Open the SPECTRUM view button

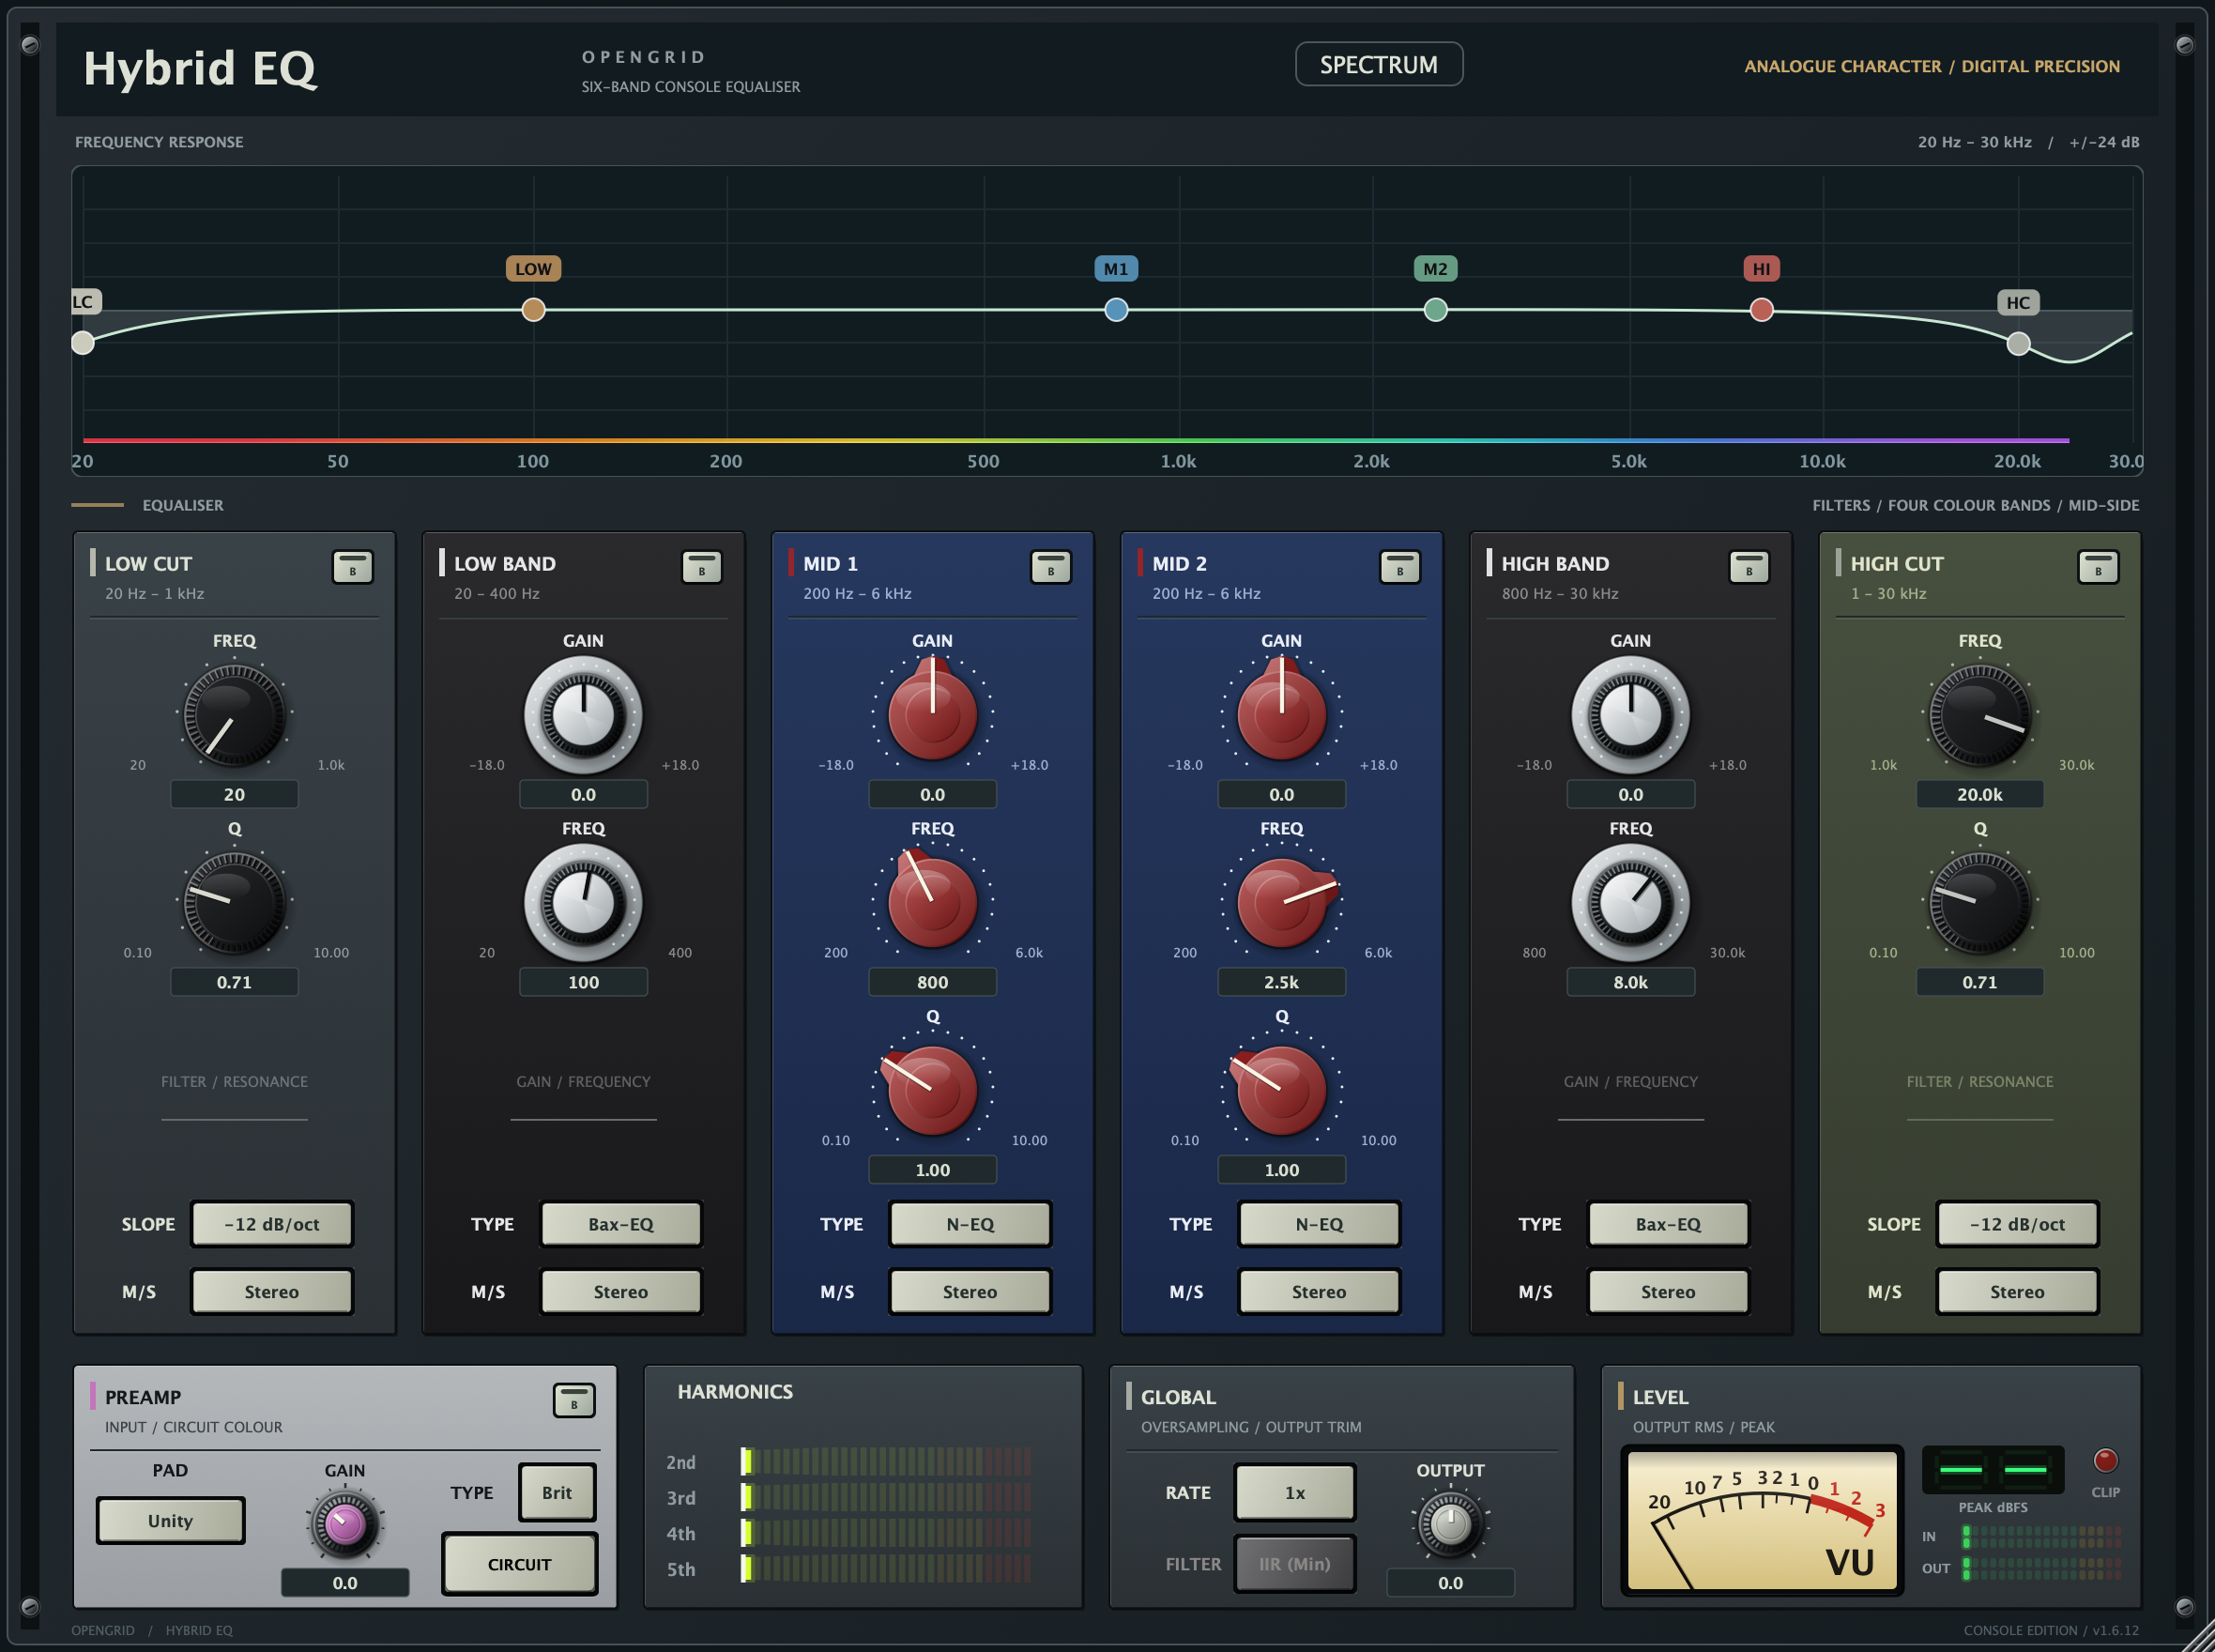tap(1378, 64)
